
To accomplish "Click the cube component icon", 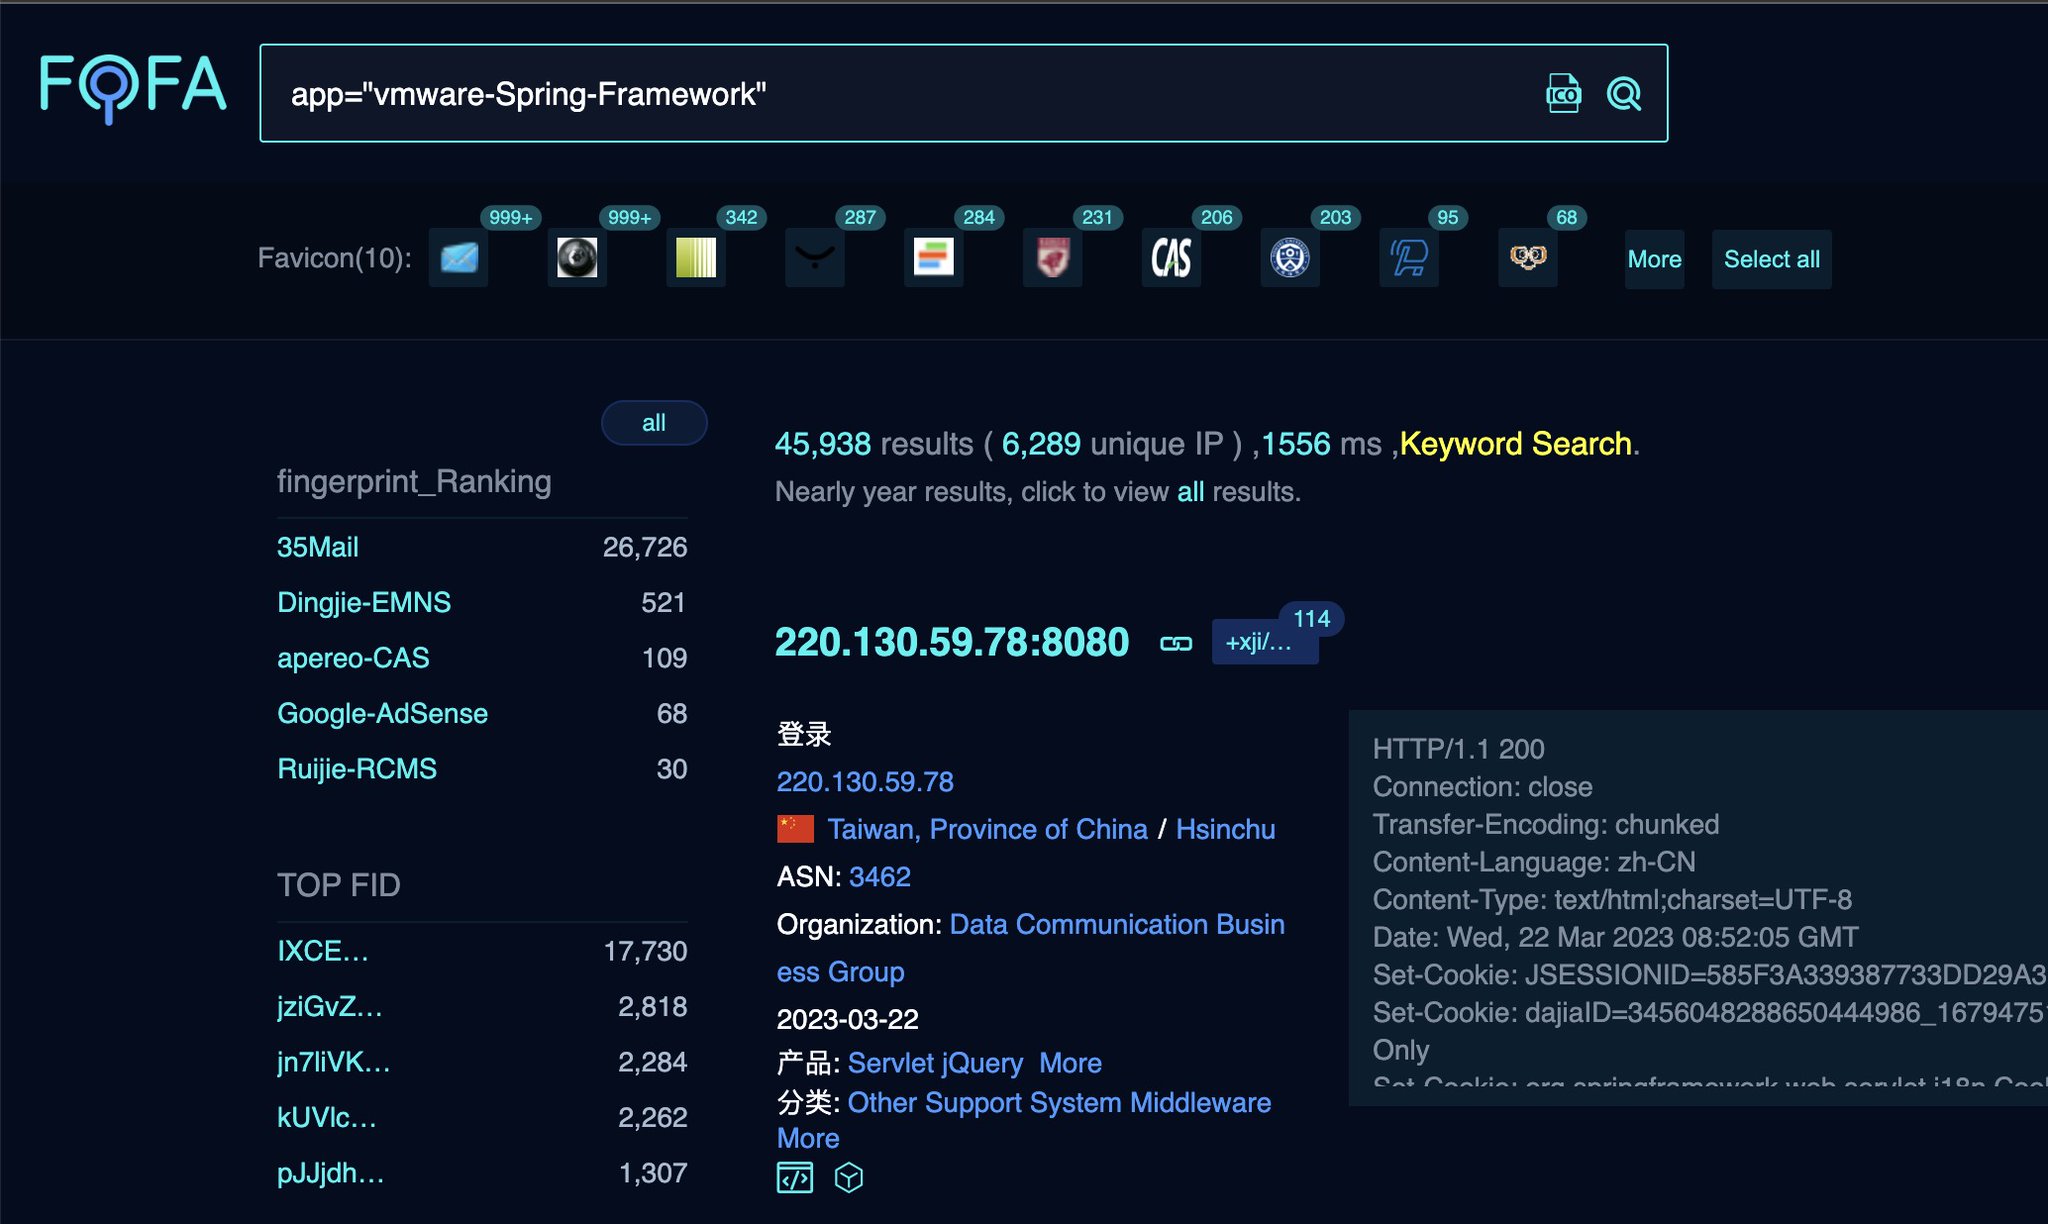I will coord(849,1178).
